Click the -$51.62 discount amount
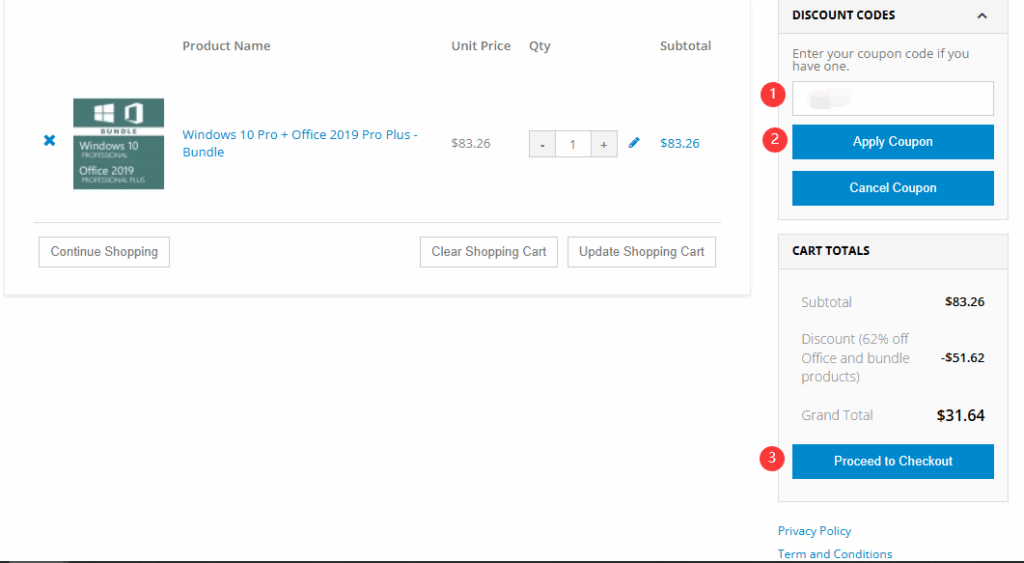 963,358
